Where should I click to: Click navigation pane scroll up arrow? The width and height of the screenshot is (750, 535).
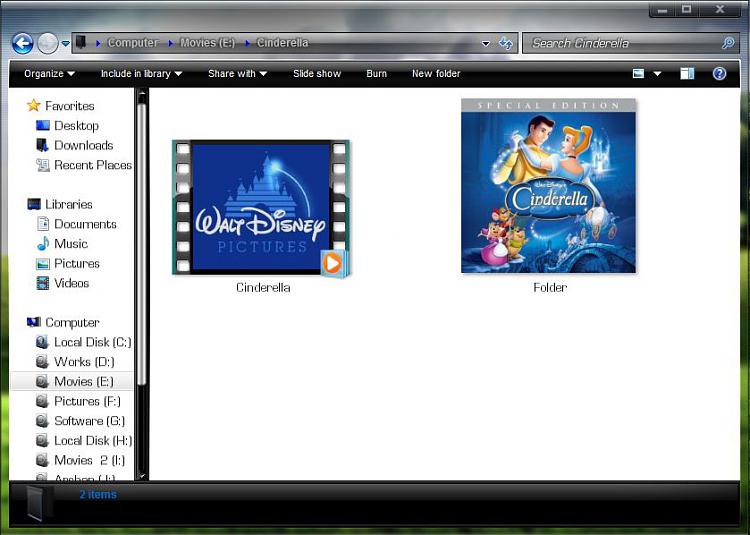tap(142, 95)
